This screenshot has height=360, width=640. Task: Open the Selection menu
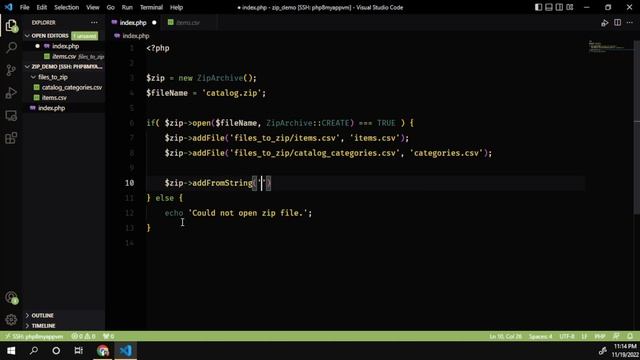tap(67, 7)
